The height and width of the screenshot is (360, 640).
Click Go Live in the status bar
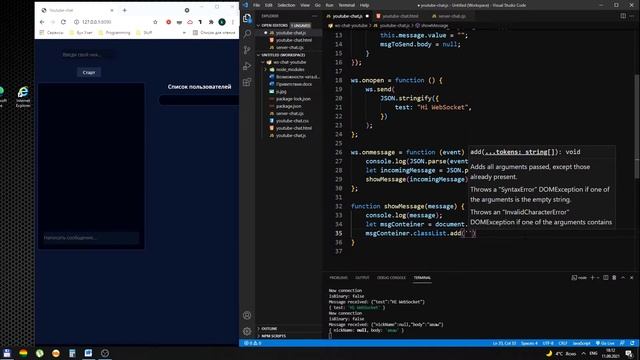[x=605, y=343]
